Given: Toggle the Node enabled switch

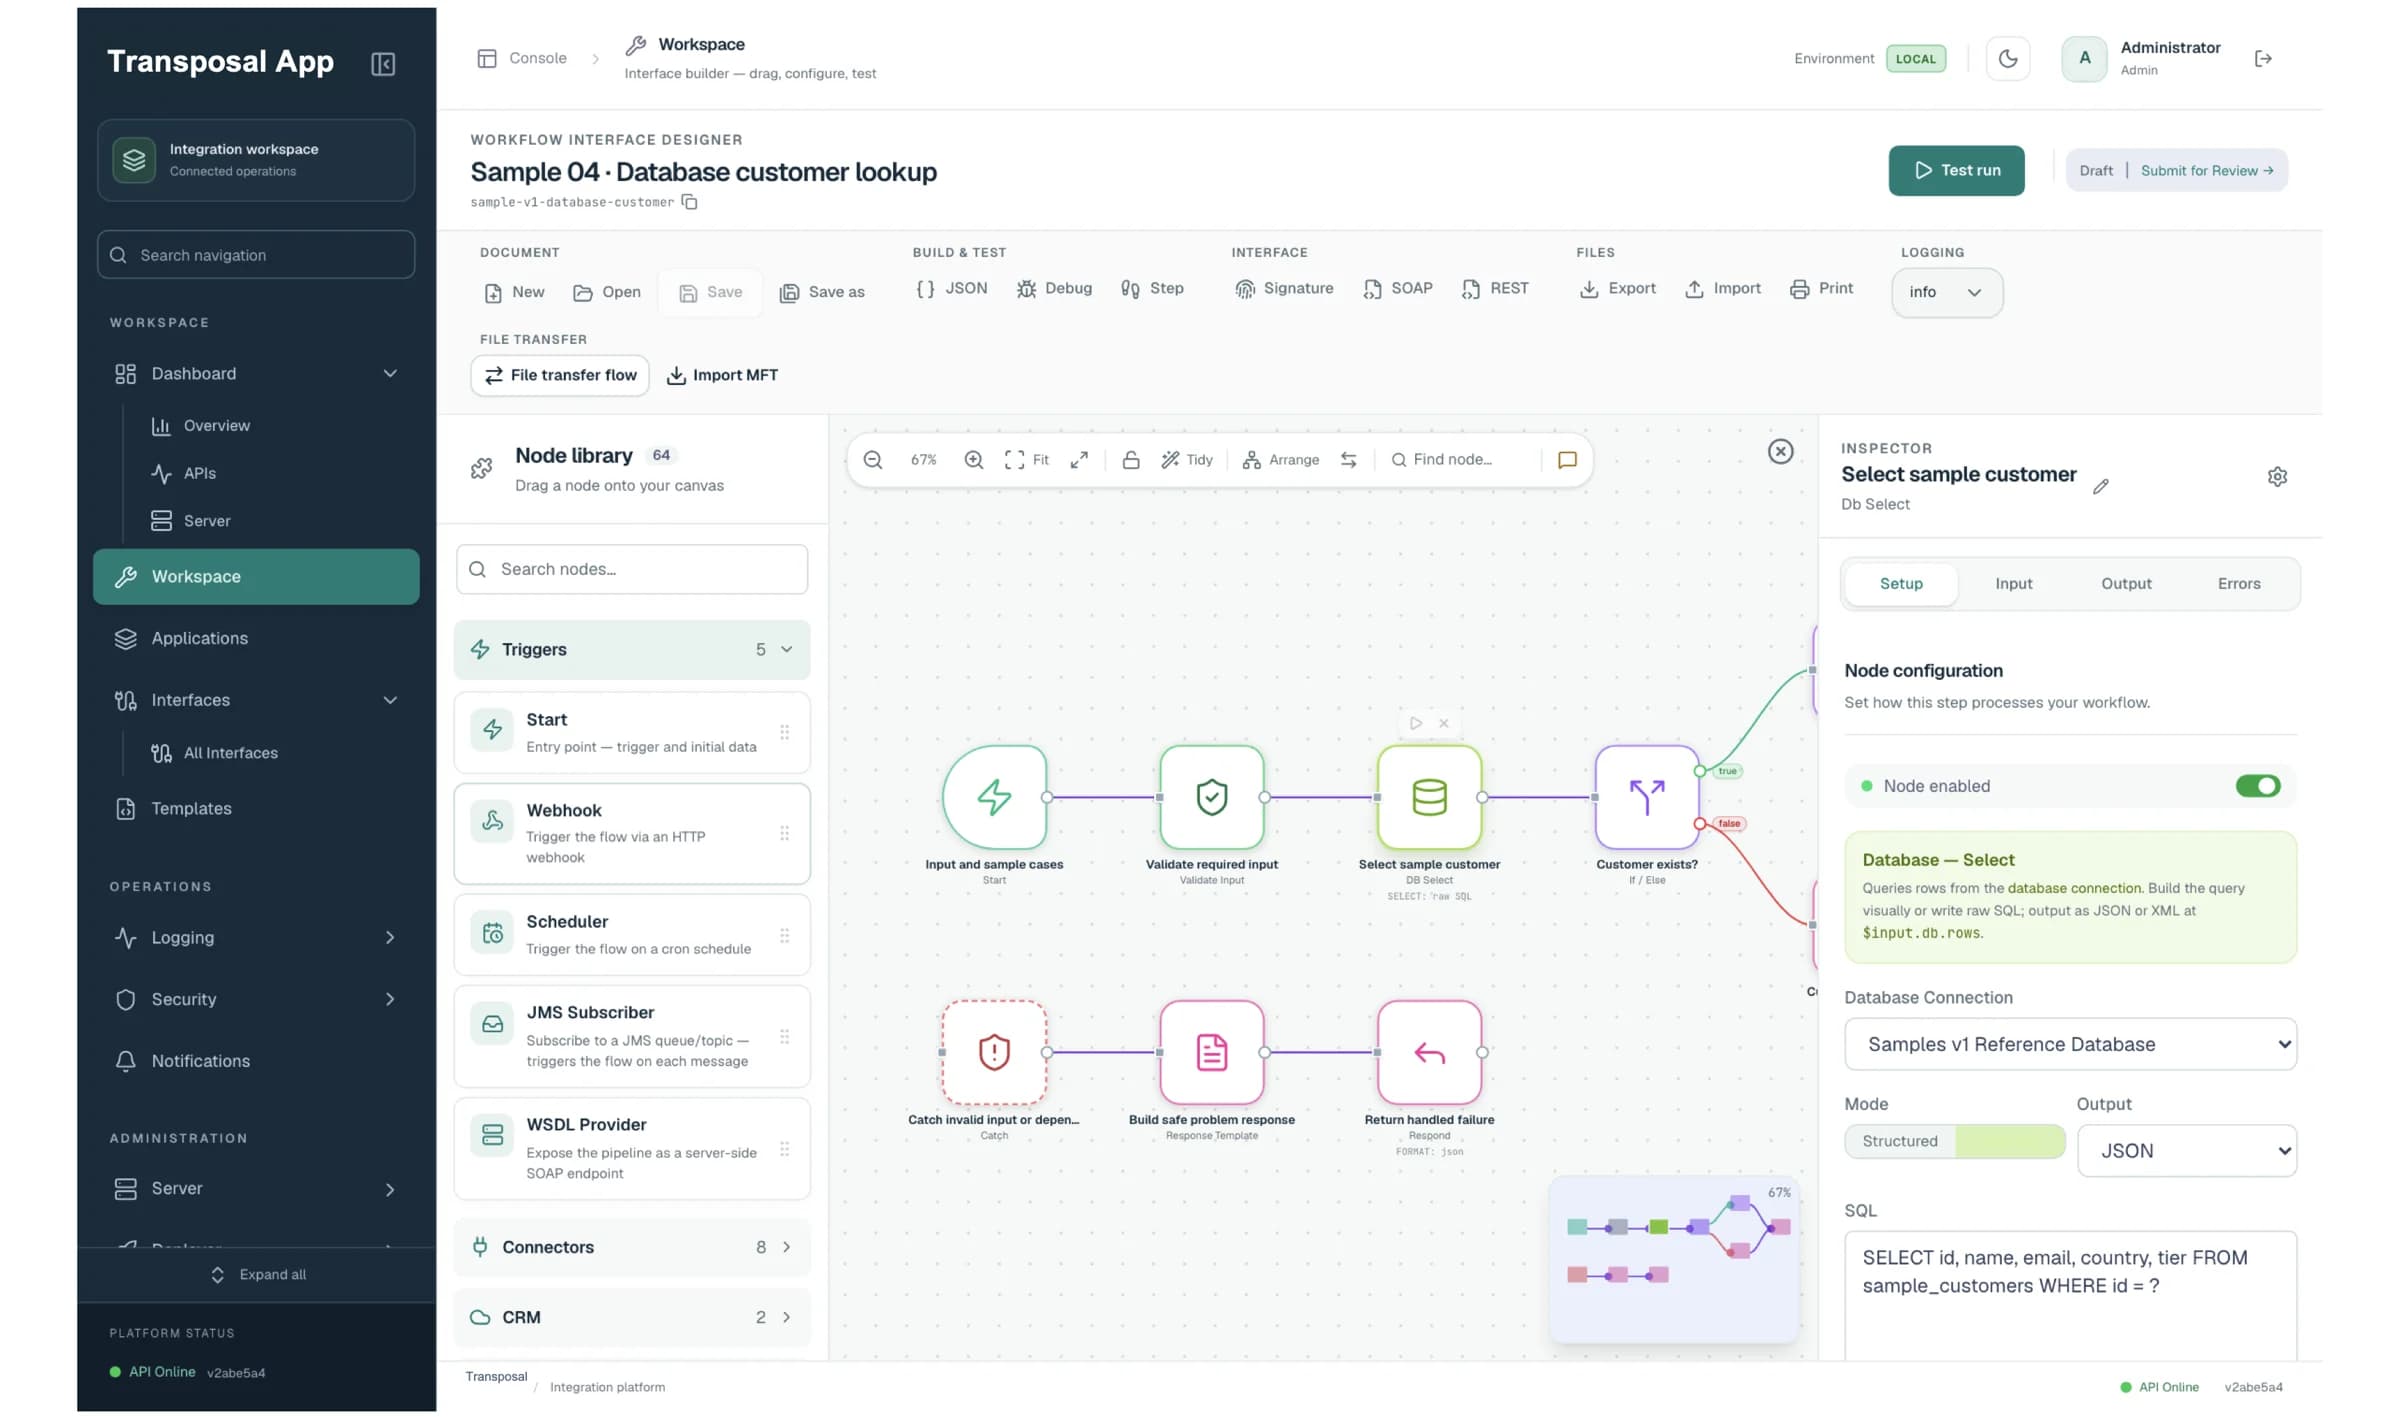Looking at the screenshot, I should click(x=2258, y=786).
